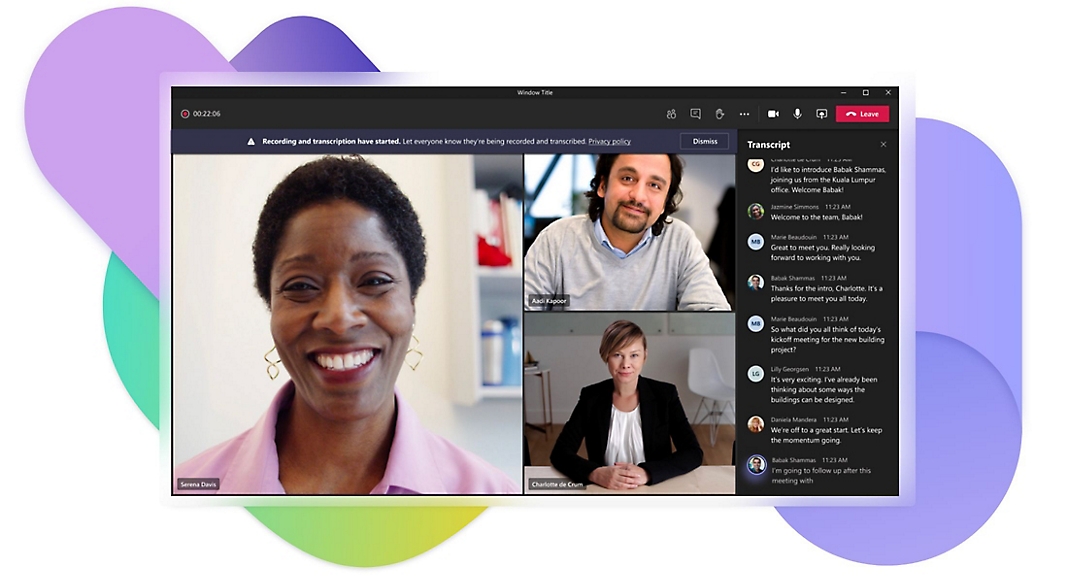Click the Transcript panel heading
The width and height of the screenshot is (1068, 583).
768,145
